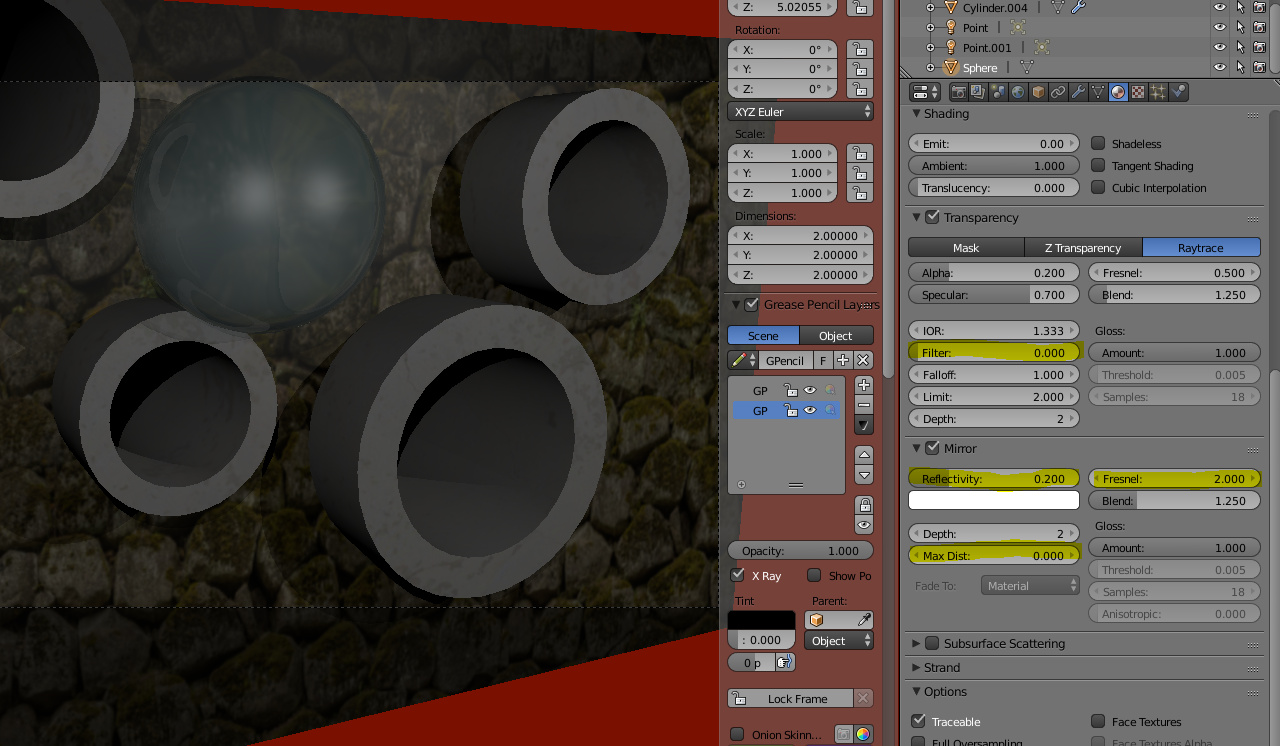Screen dimensions: 1280x746
Task: Enable Tangent Shading checkbox
Action: (x=1098, y=166)
